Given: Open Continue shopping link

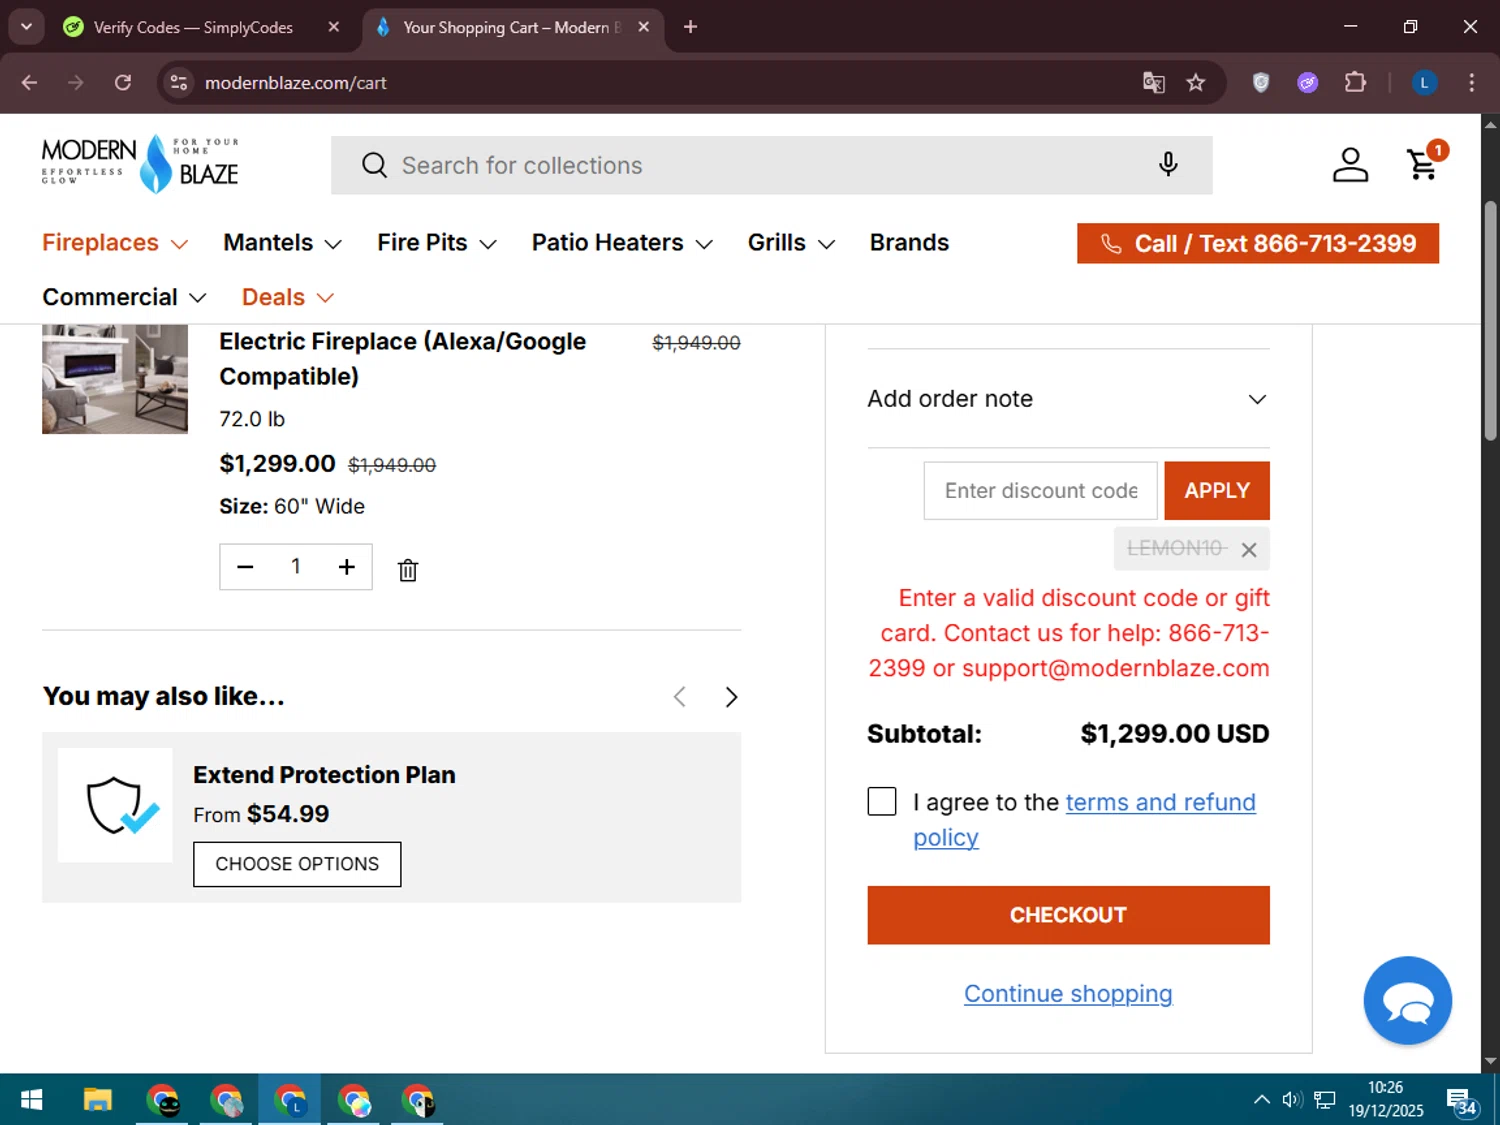Looking at the screenshot, I should [1068, 994].
